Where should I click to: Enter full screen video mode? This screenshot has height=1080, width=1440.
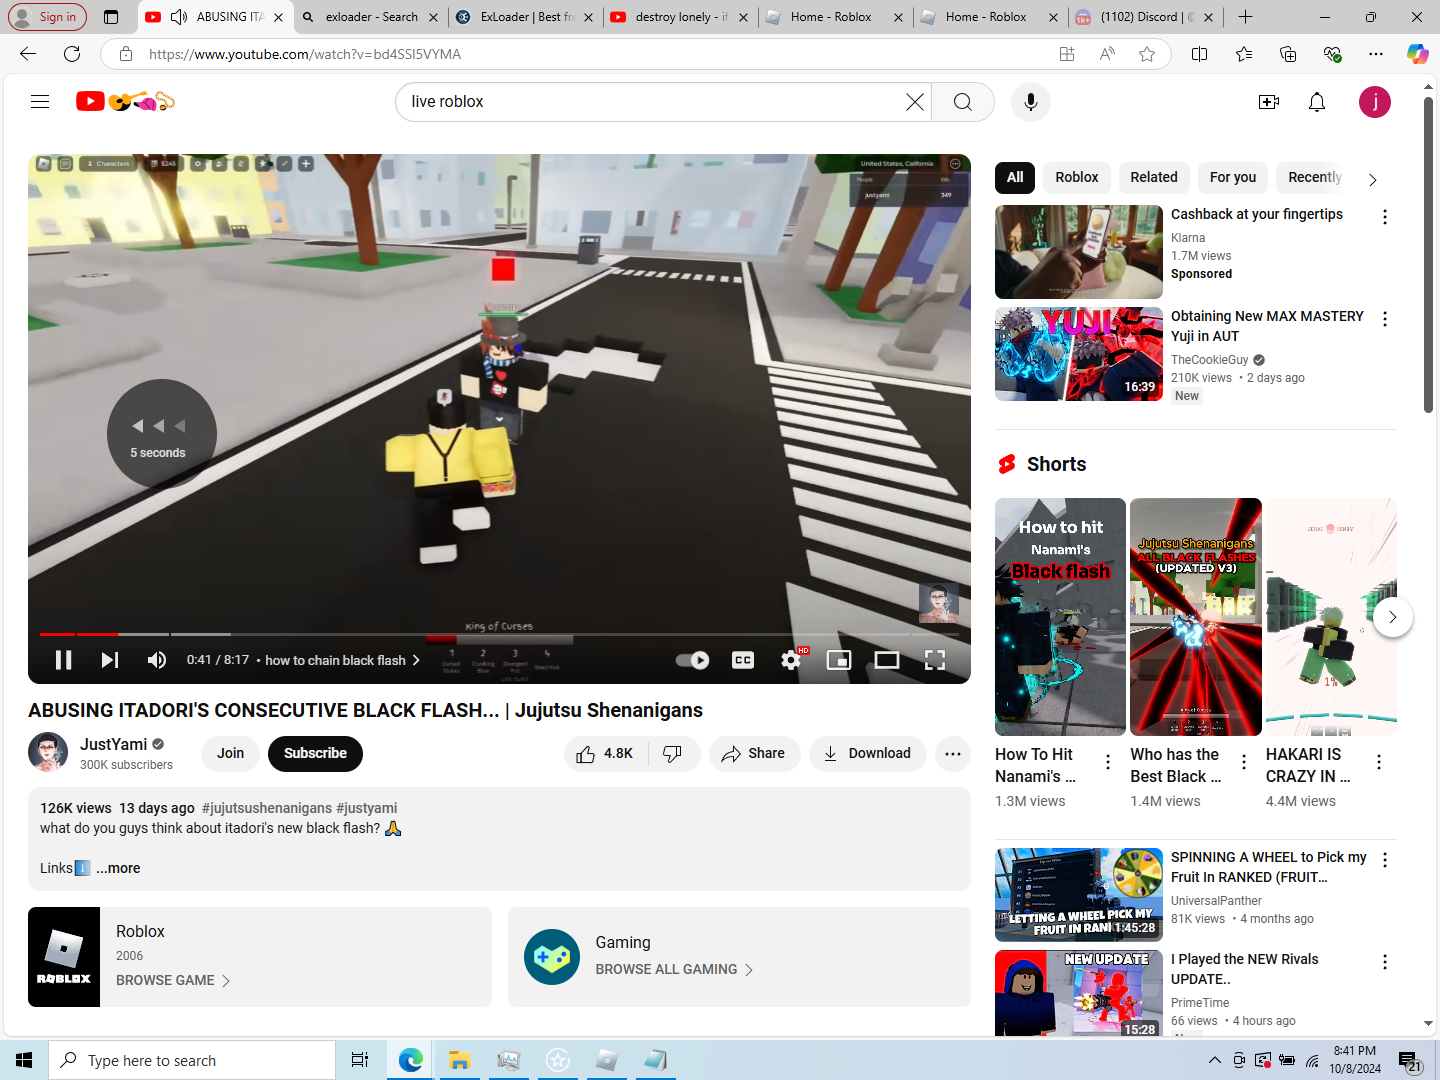point(935,660)
